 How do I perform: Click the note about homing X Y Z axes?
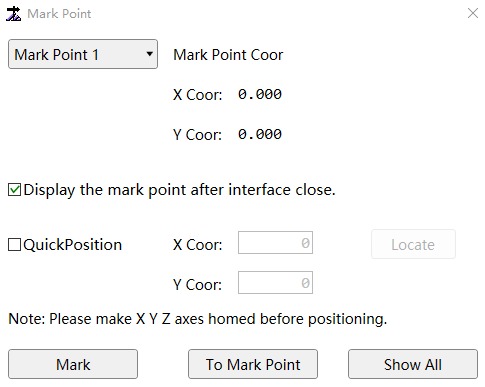pyautogui.click(x=198, y=319)
